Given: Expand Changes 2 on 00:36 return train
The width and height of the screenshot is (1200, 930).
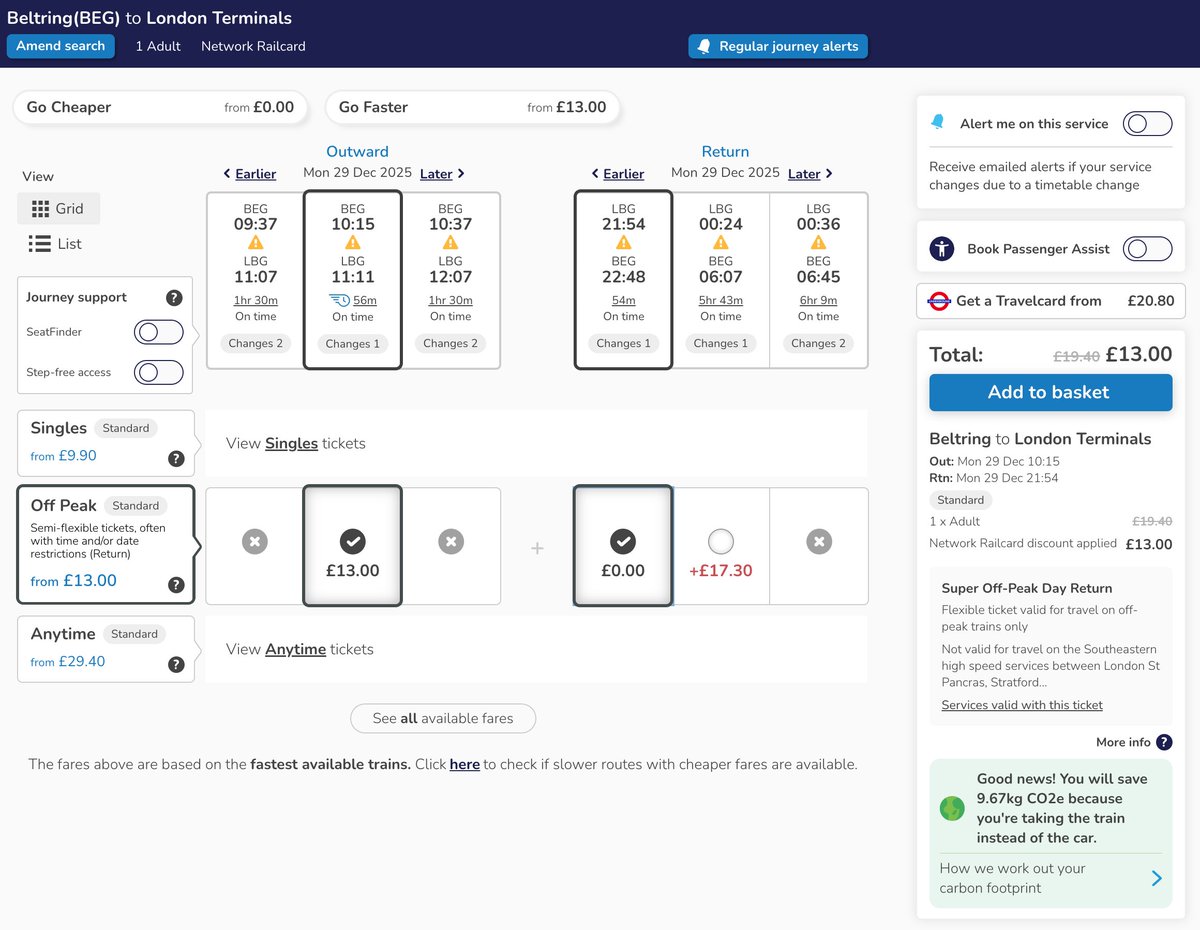Looking at the screenshot, I should click(x=818, y=343).
